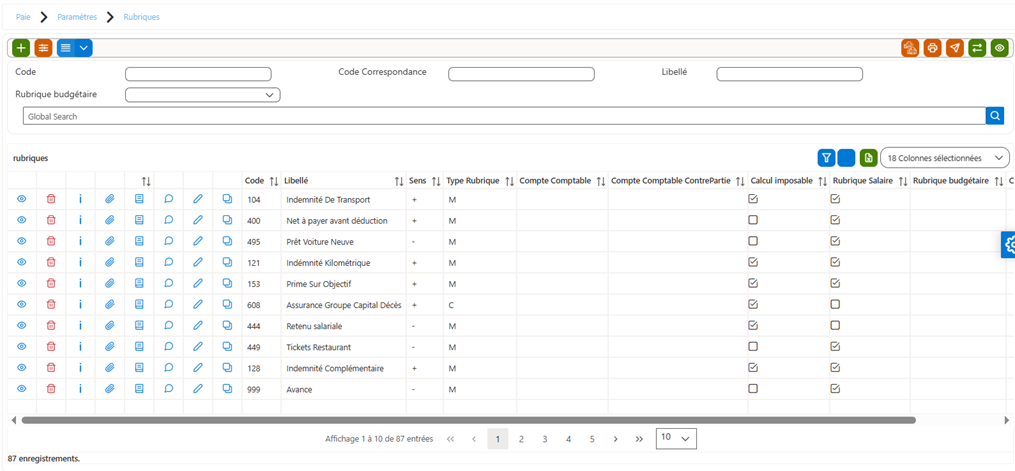Open the journal icon for Prime Sur Objectif
The image size is (1015, 471).
(x=139, y=283)
